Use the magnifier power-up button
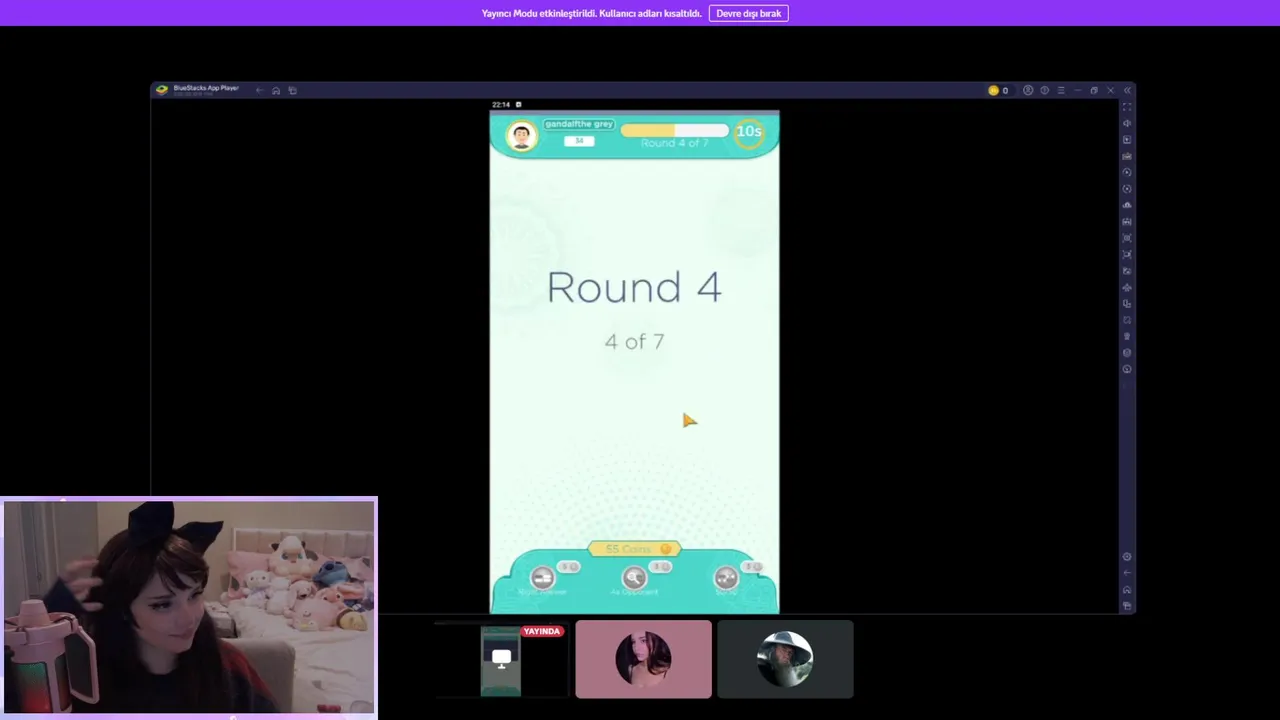Image resolution: width=1280 pixels, height=720 pixels. click(x=634, y=578)
